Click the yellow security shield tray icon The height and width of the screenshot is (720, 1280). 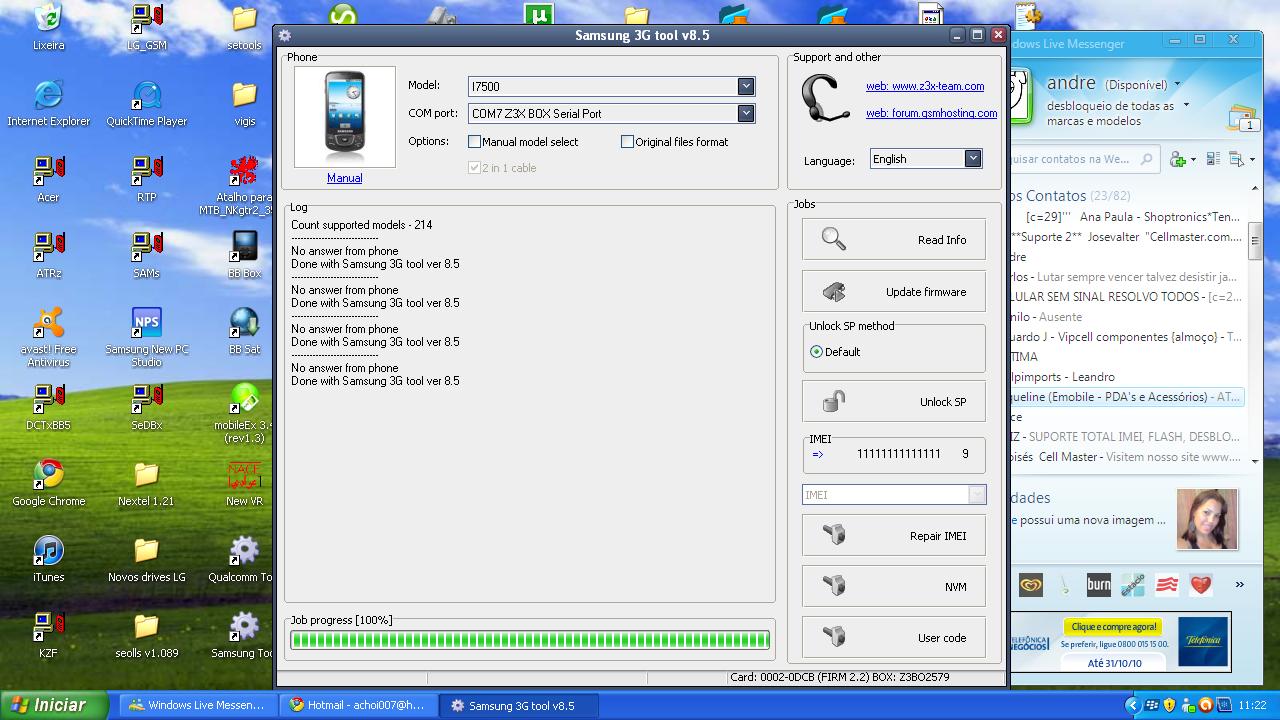[1169, 705]
